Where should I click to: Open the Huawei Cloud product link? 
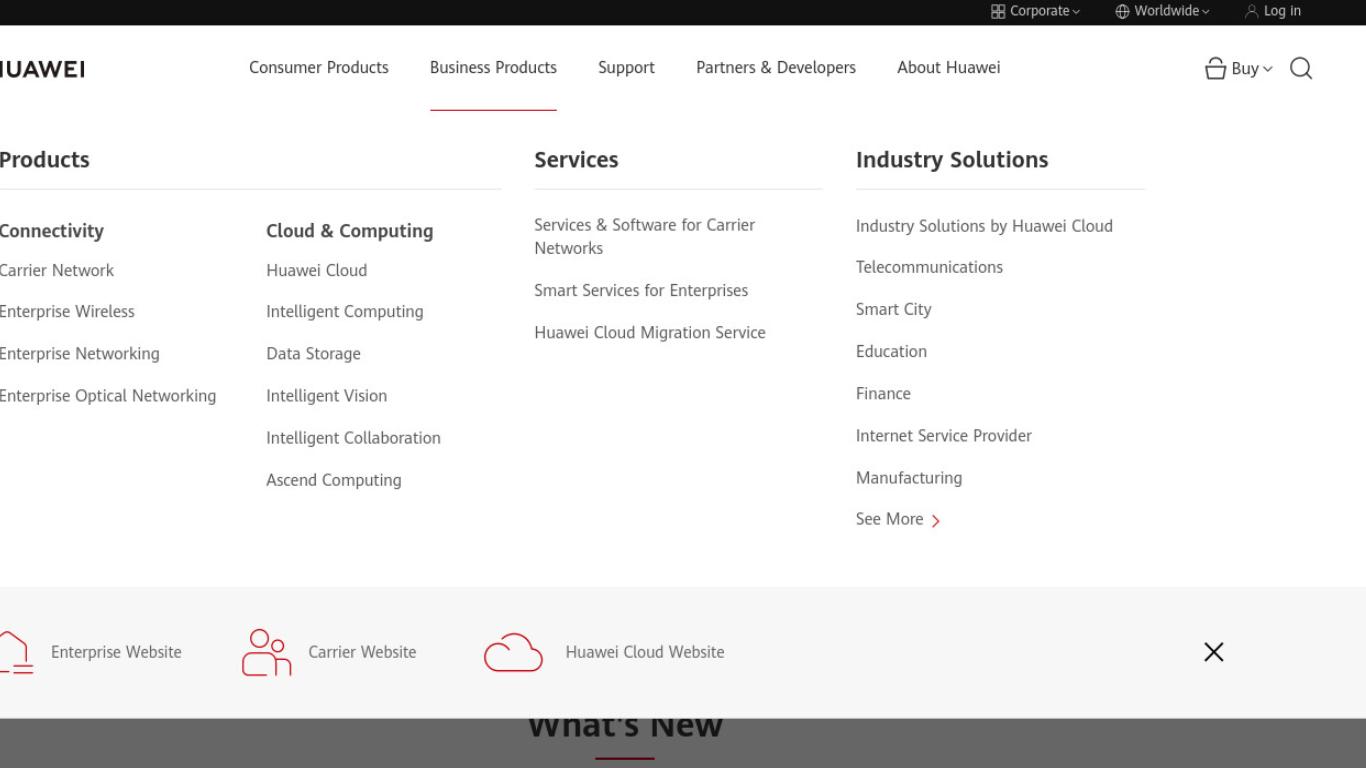[316, 270]
